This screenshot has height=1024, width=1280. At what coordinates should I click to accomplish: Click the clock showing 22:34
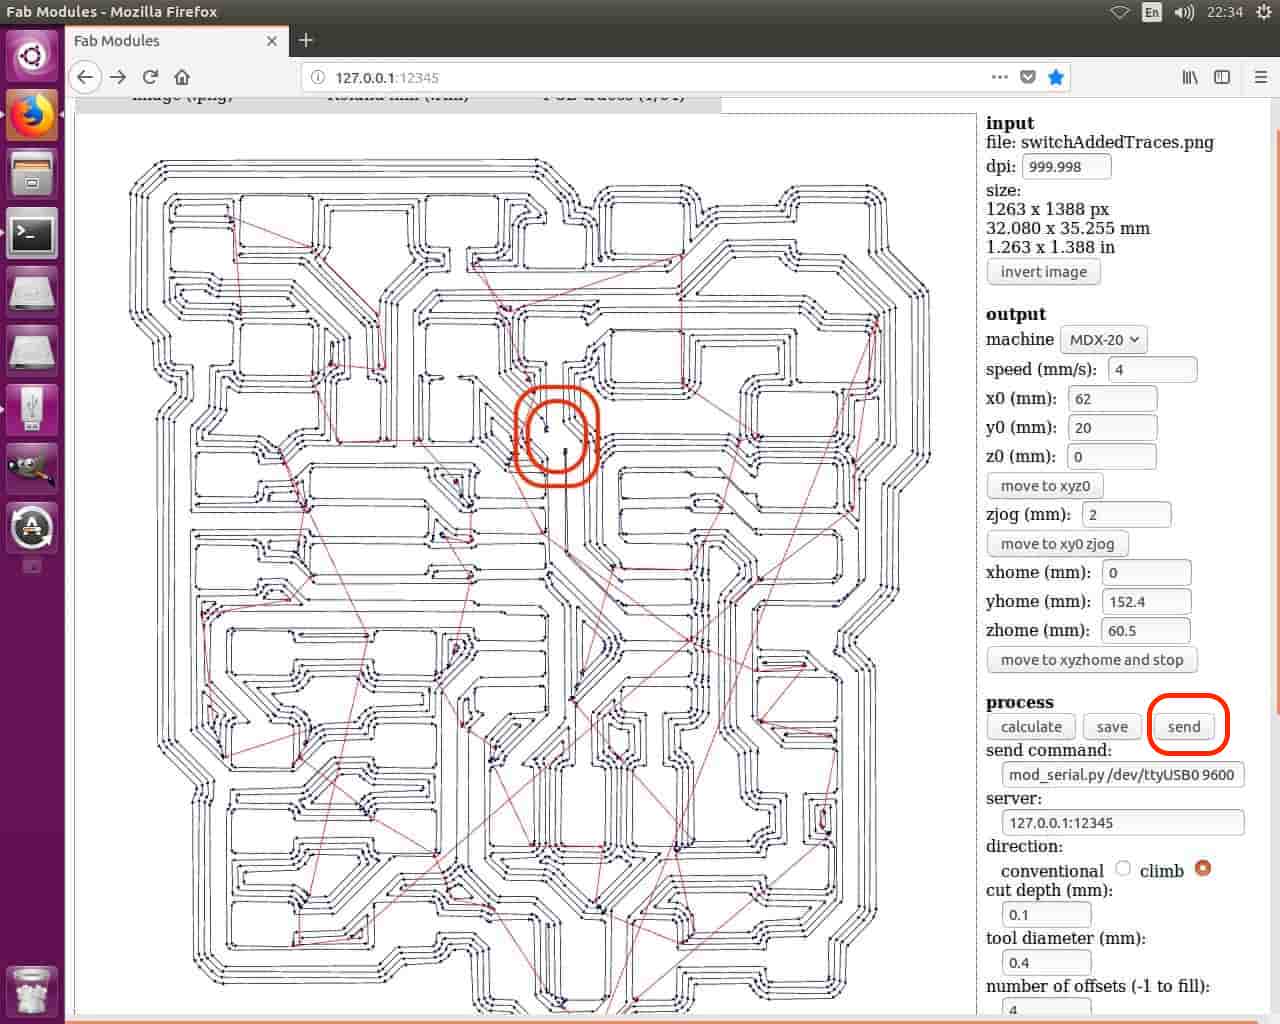pyautogui.click(x=1224, y=12)
